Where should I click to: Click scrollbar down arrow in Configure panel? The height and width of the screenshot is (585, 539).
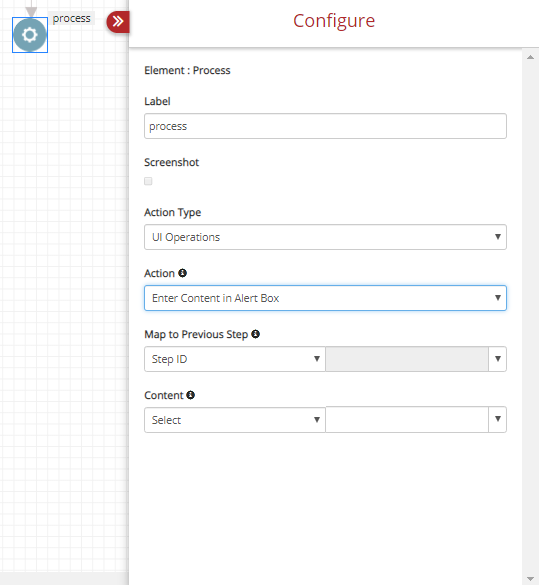[530, 579]
